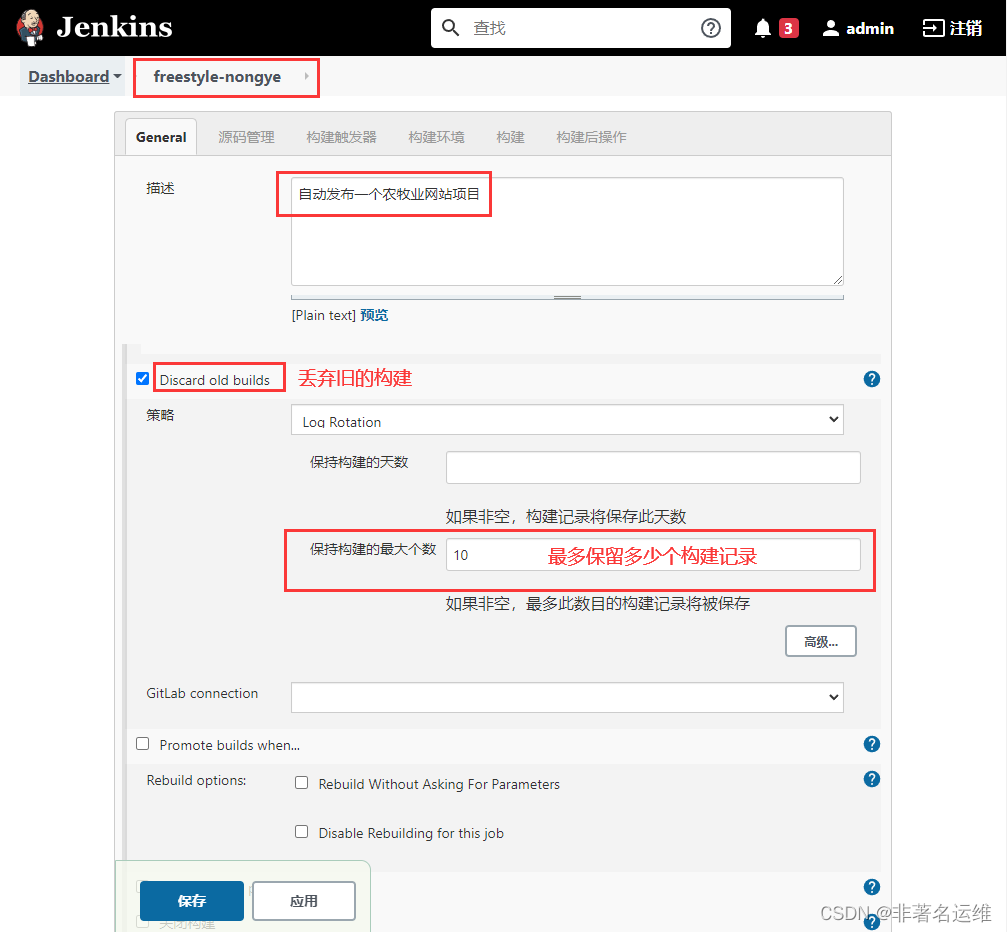Viewport: 1007px width, 932px height.
Task: Click the Jenkins butler logo icon
Action: 30,28
